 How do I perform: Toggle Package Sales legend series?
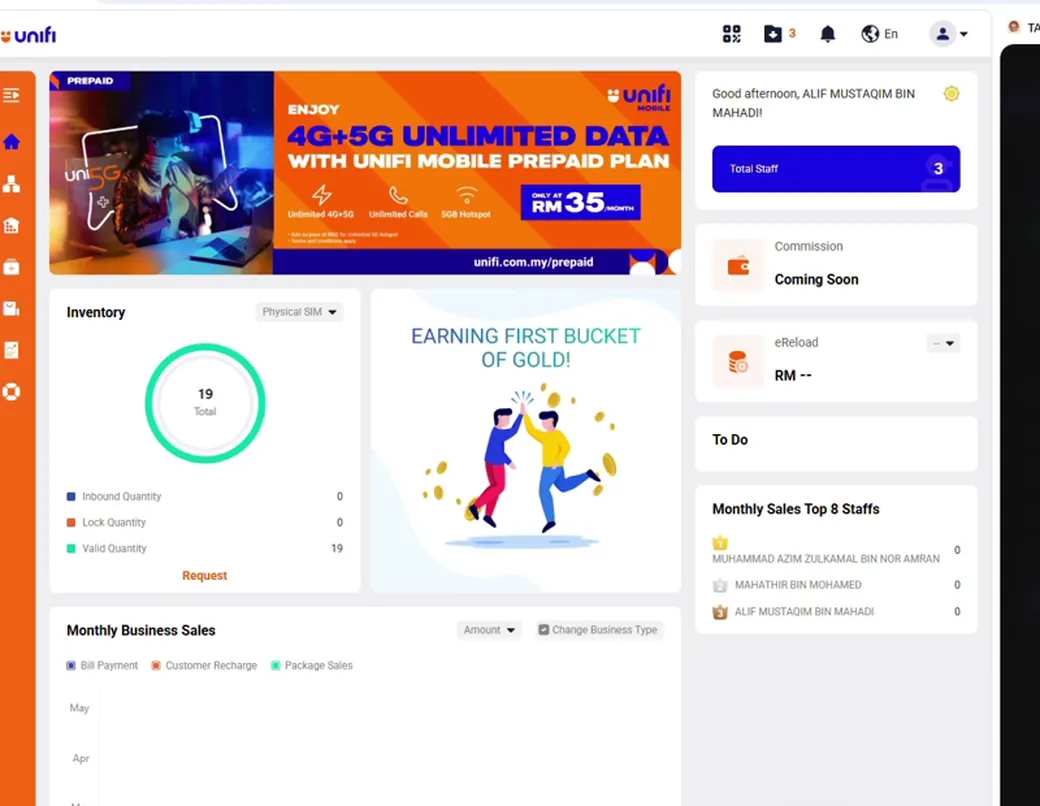pyautogui.click(x=312, y=665)
